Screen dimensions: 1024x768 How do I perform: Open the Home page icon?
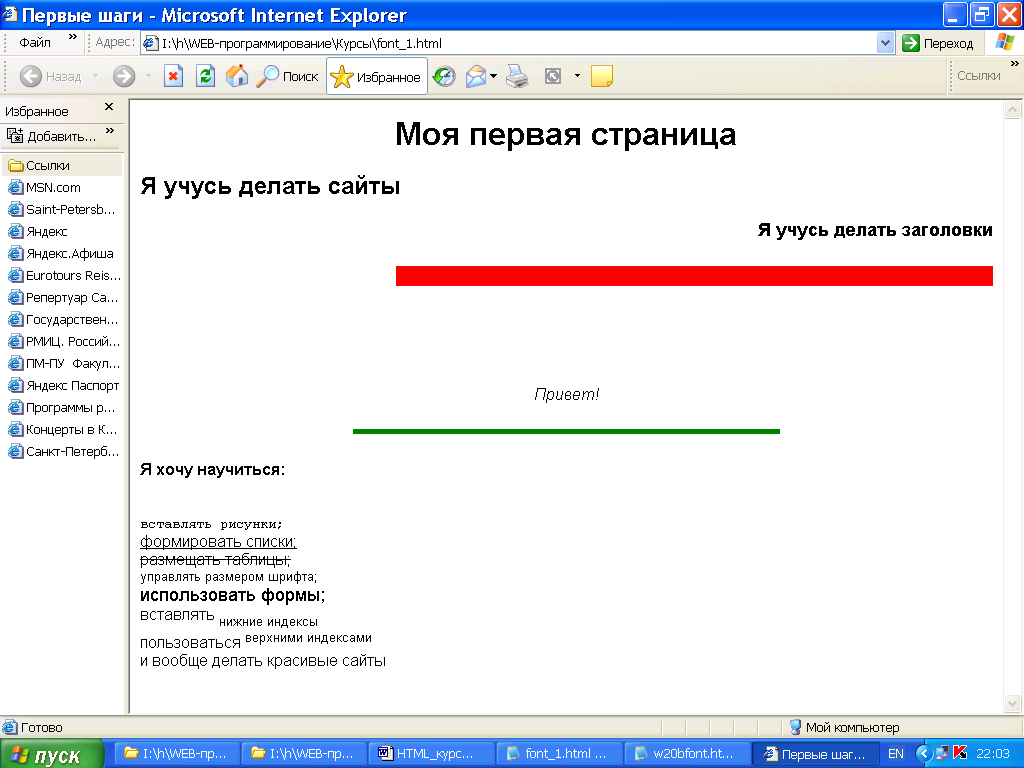click(237, 76)
